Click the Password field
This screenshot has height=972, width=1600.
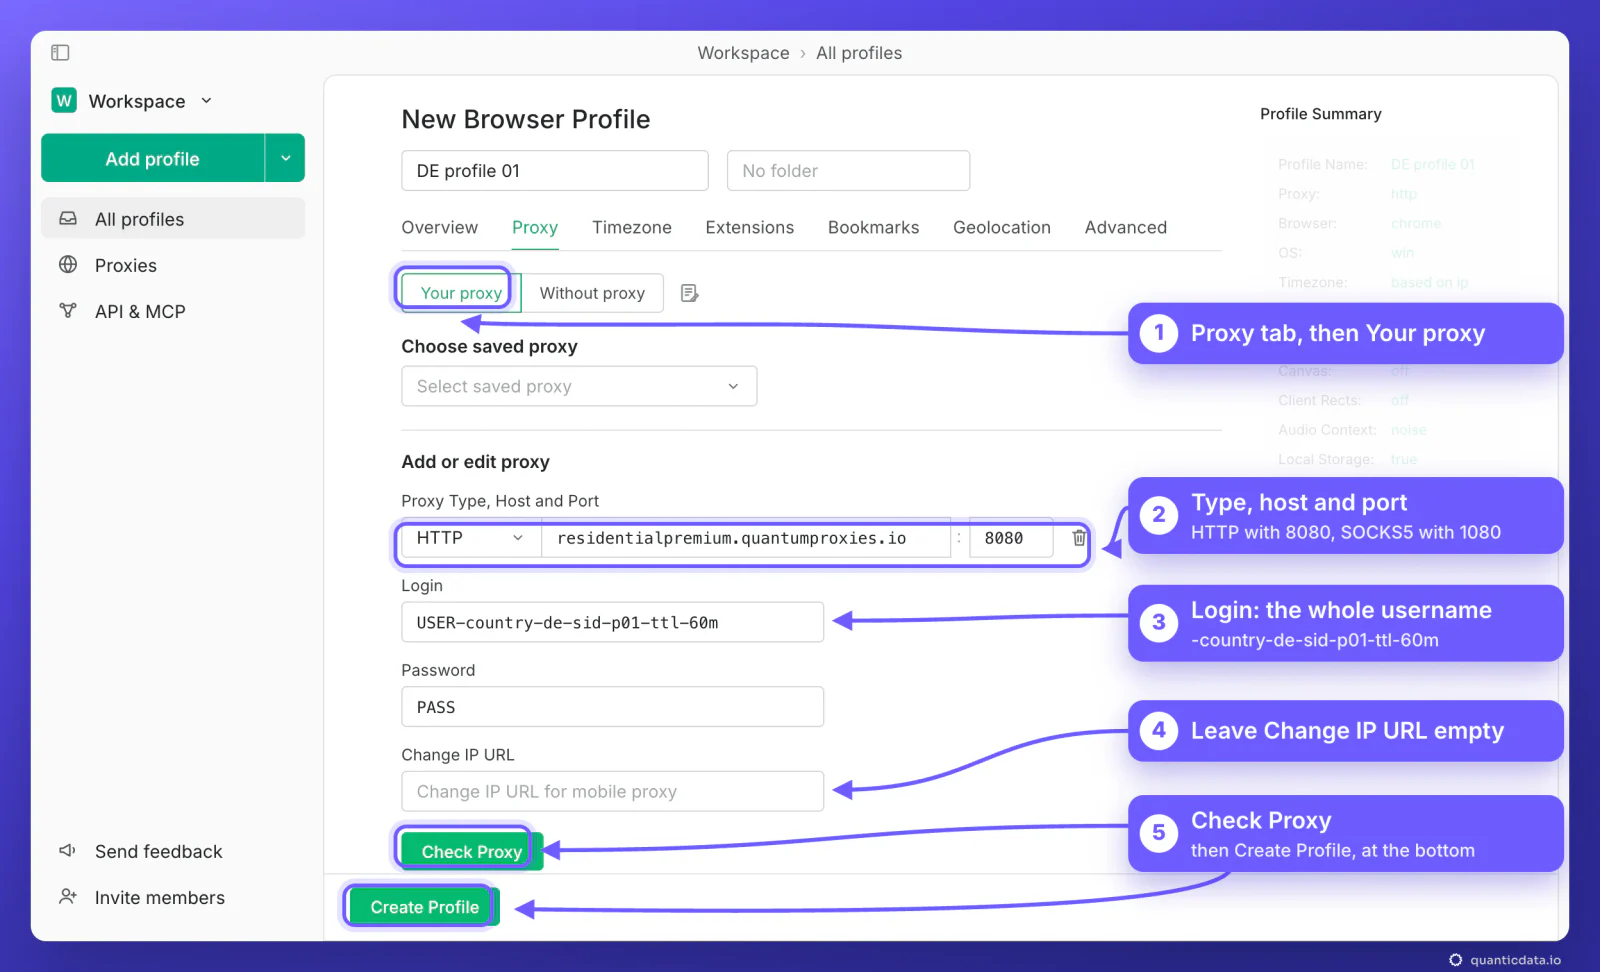(613, 707)
